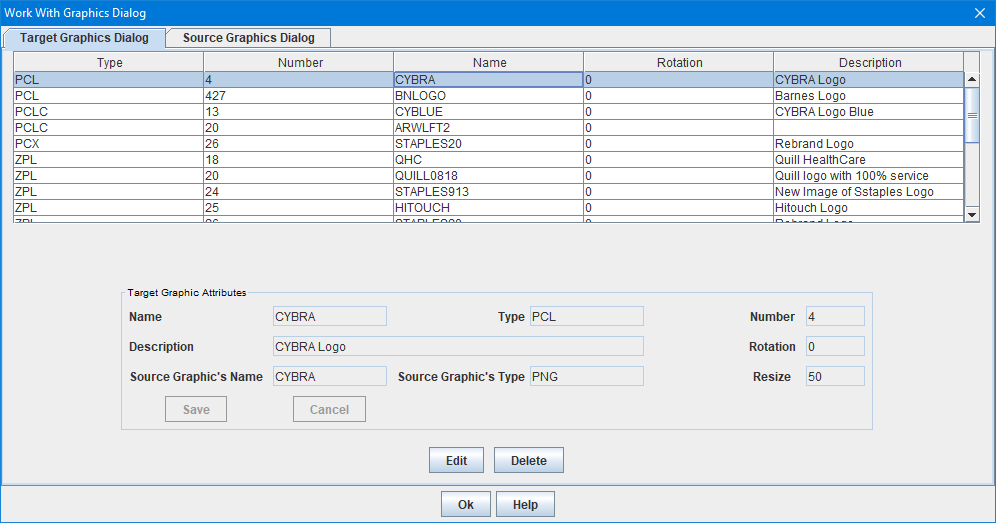Click the Type field showing PCL

click(586, 316)
